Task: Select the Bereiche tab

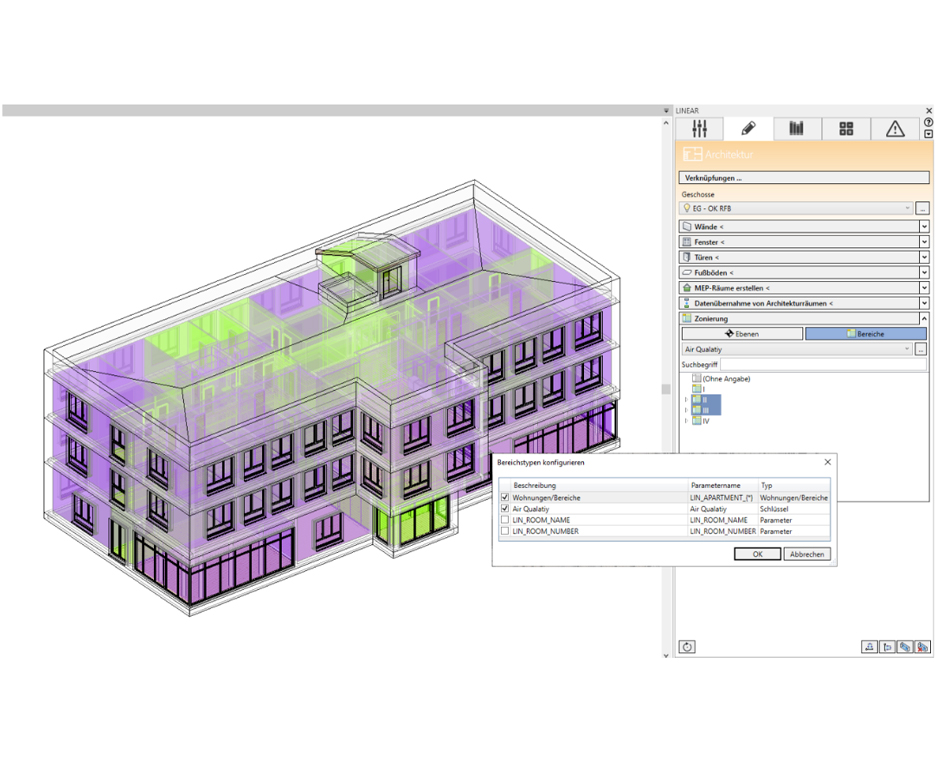Action: coord(865,334)
